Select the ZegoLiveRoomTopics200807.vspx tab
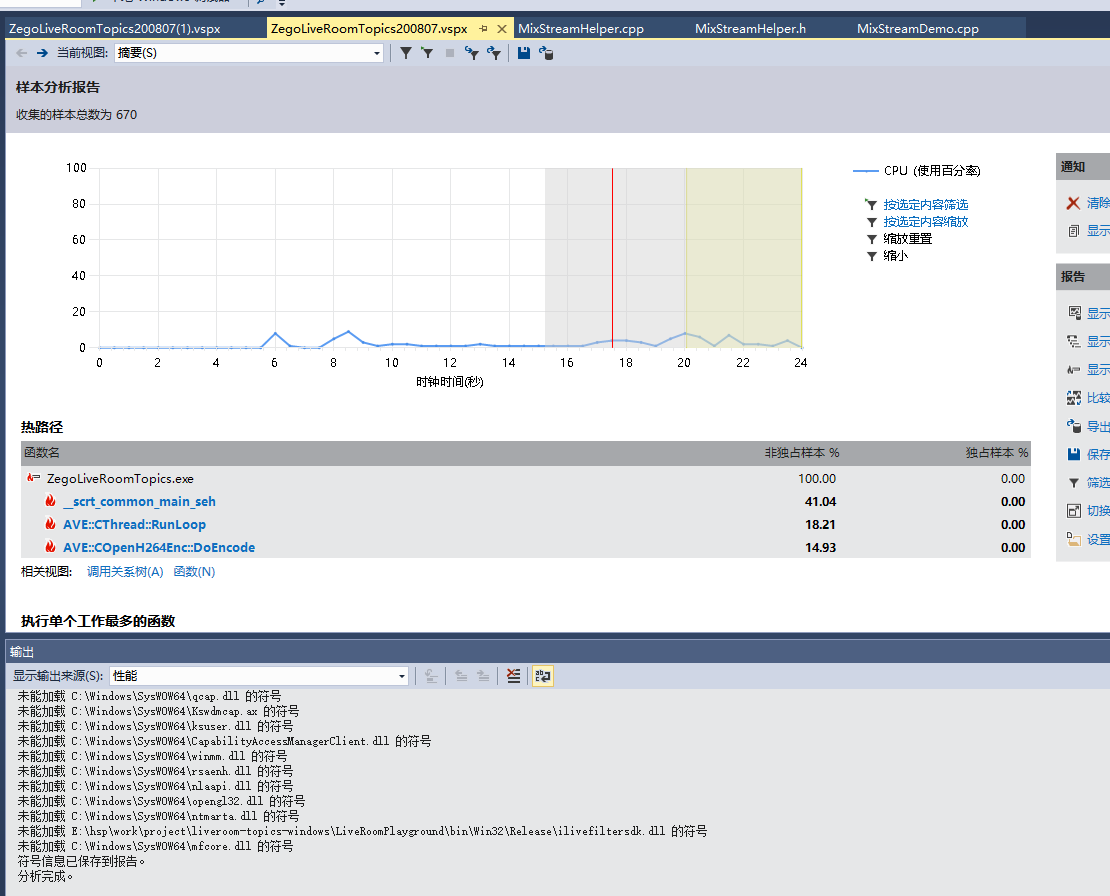 pos(369,29)
